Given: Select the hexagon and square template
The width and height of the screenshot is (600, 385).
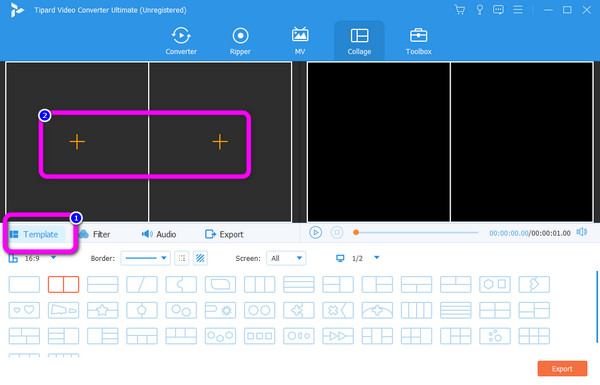Looking at the screenshot, I should (495, 284).
